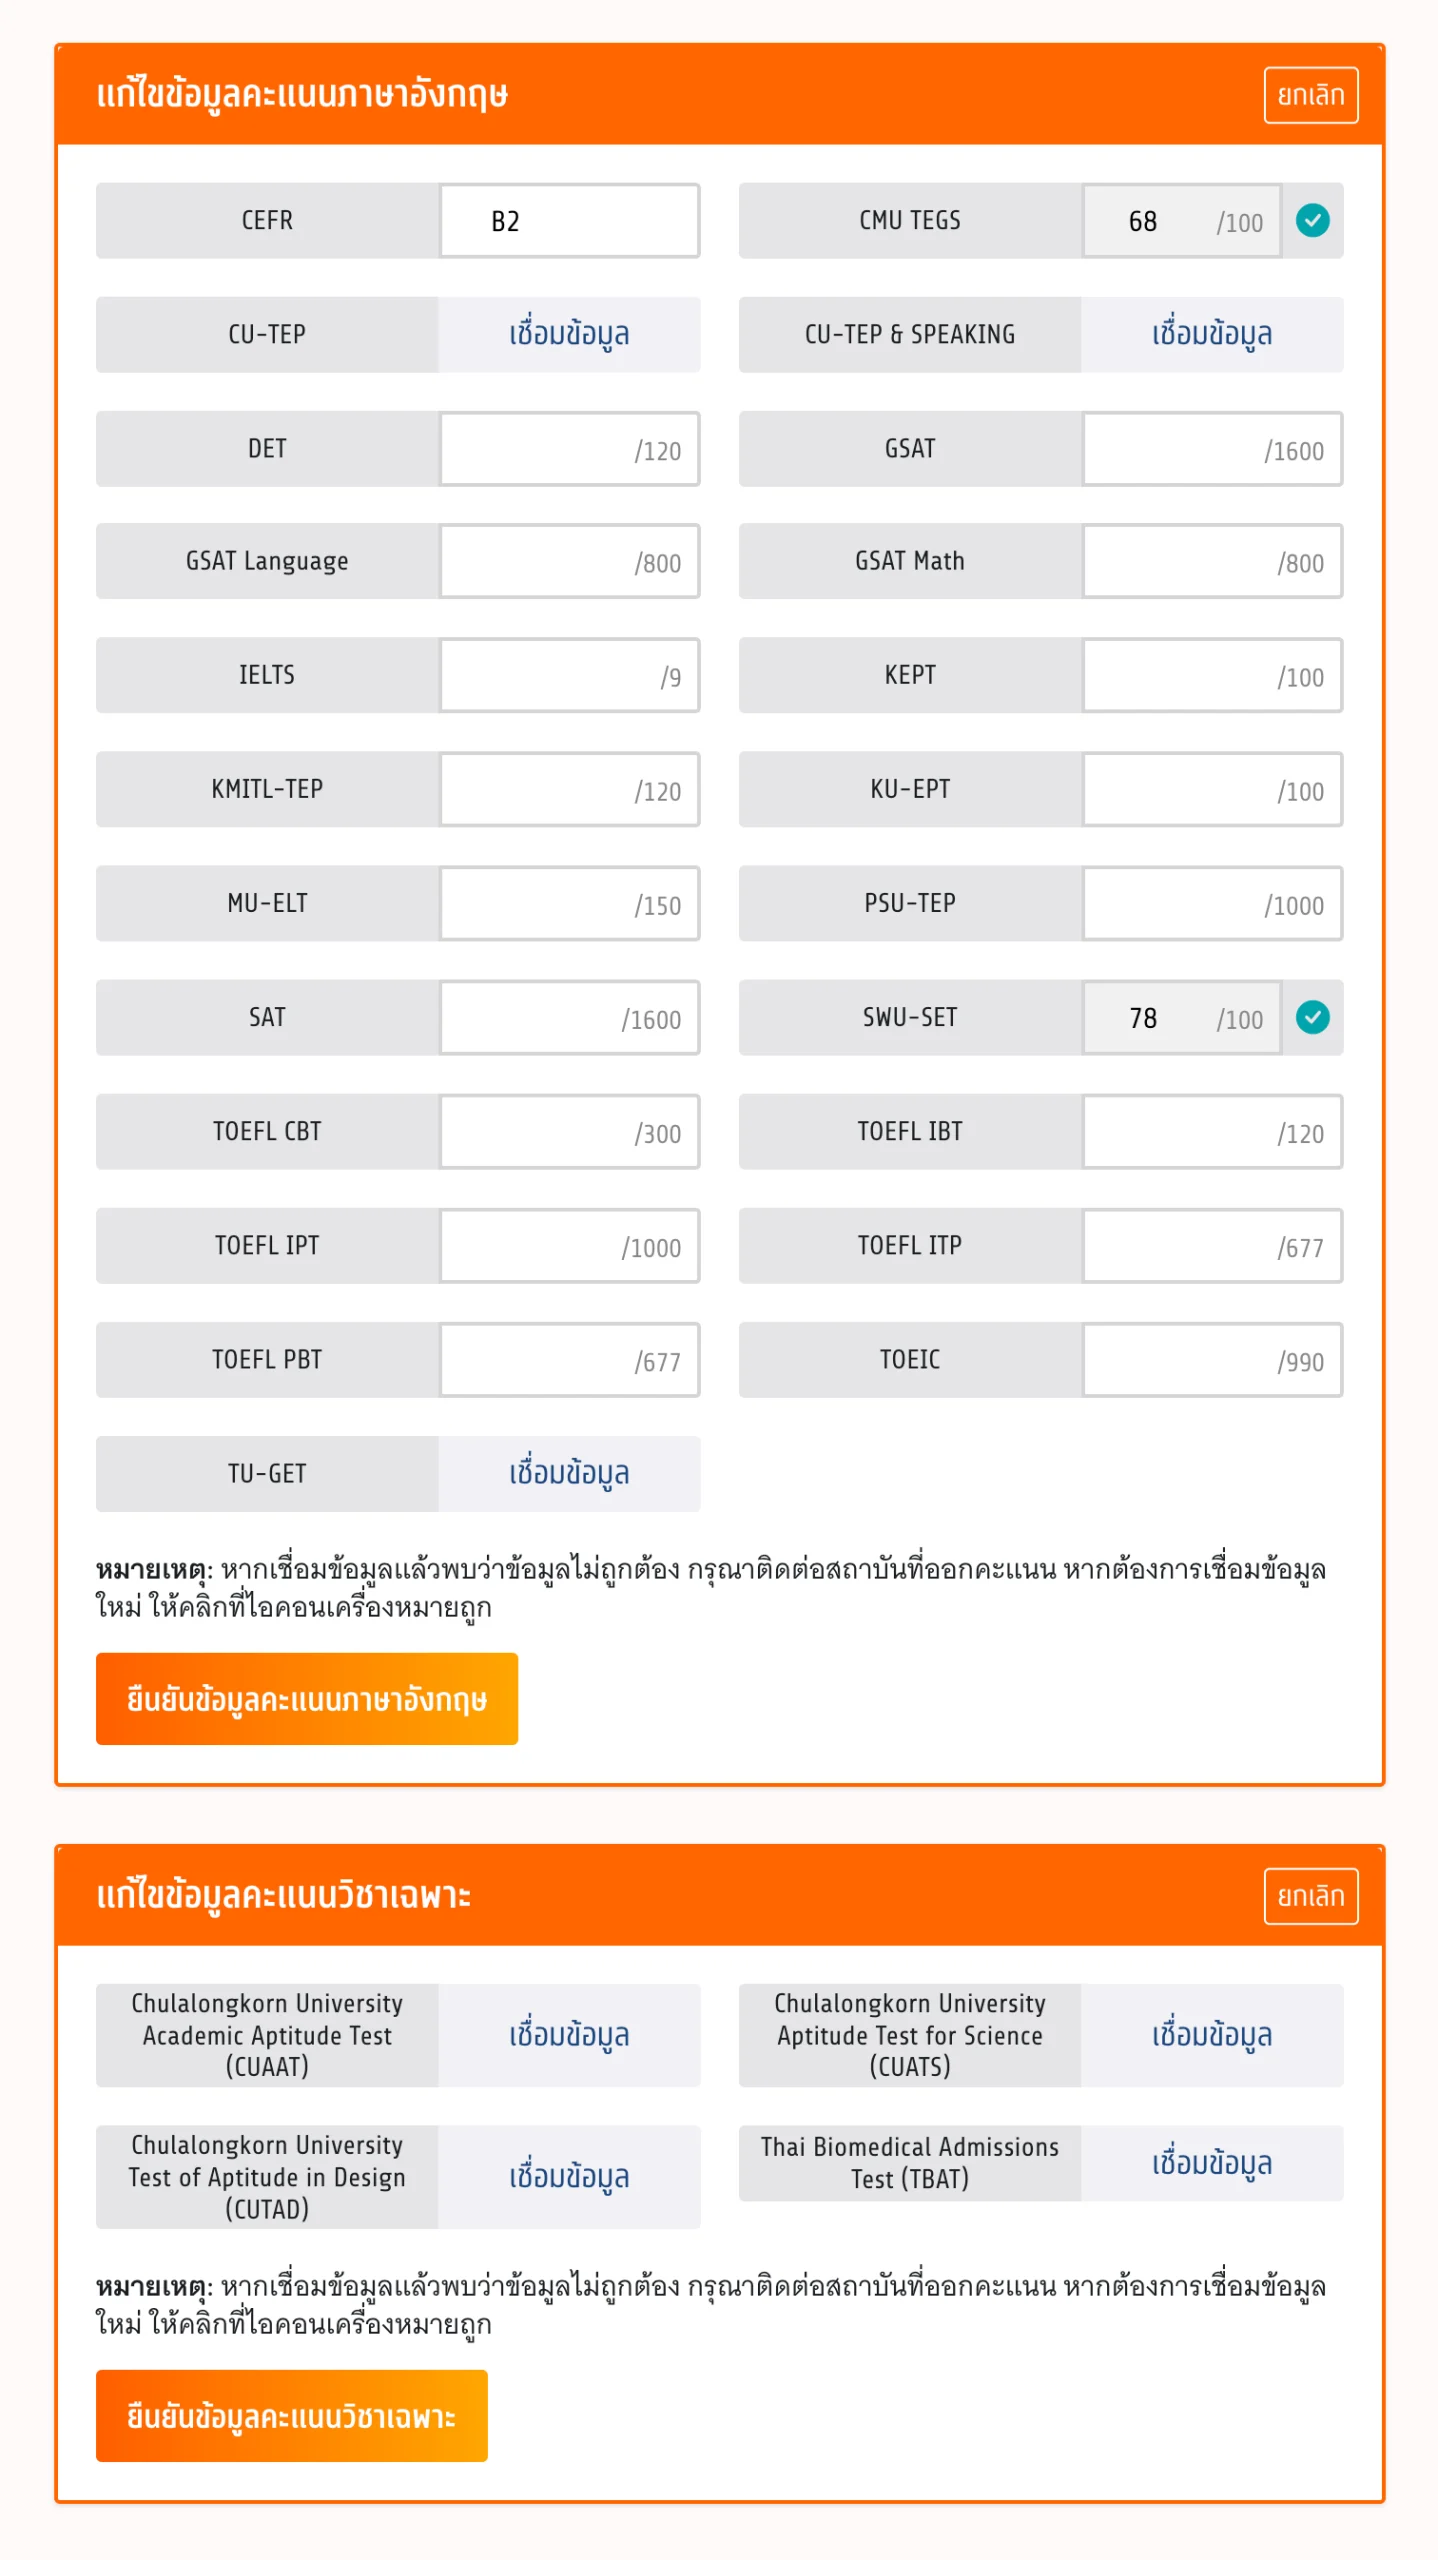
Task: Focus the IELTS score input field
Action: [x=545, y=676]
